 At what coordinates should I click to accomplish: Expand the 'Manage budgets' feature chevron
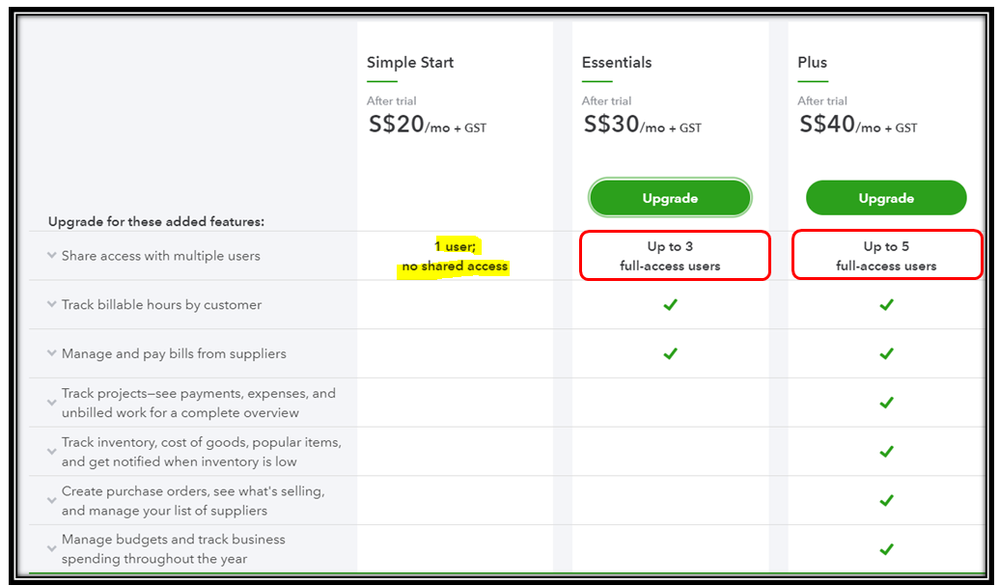tap(52, 549)
